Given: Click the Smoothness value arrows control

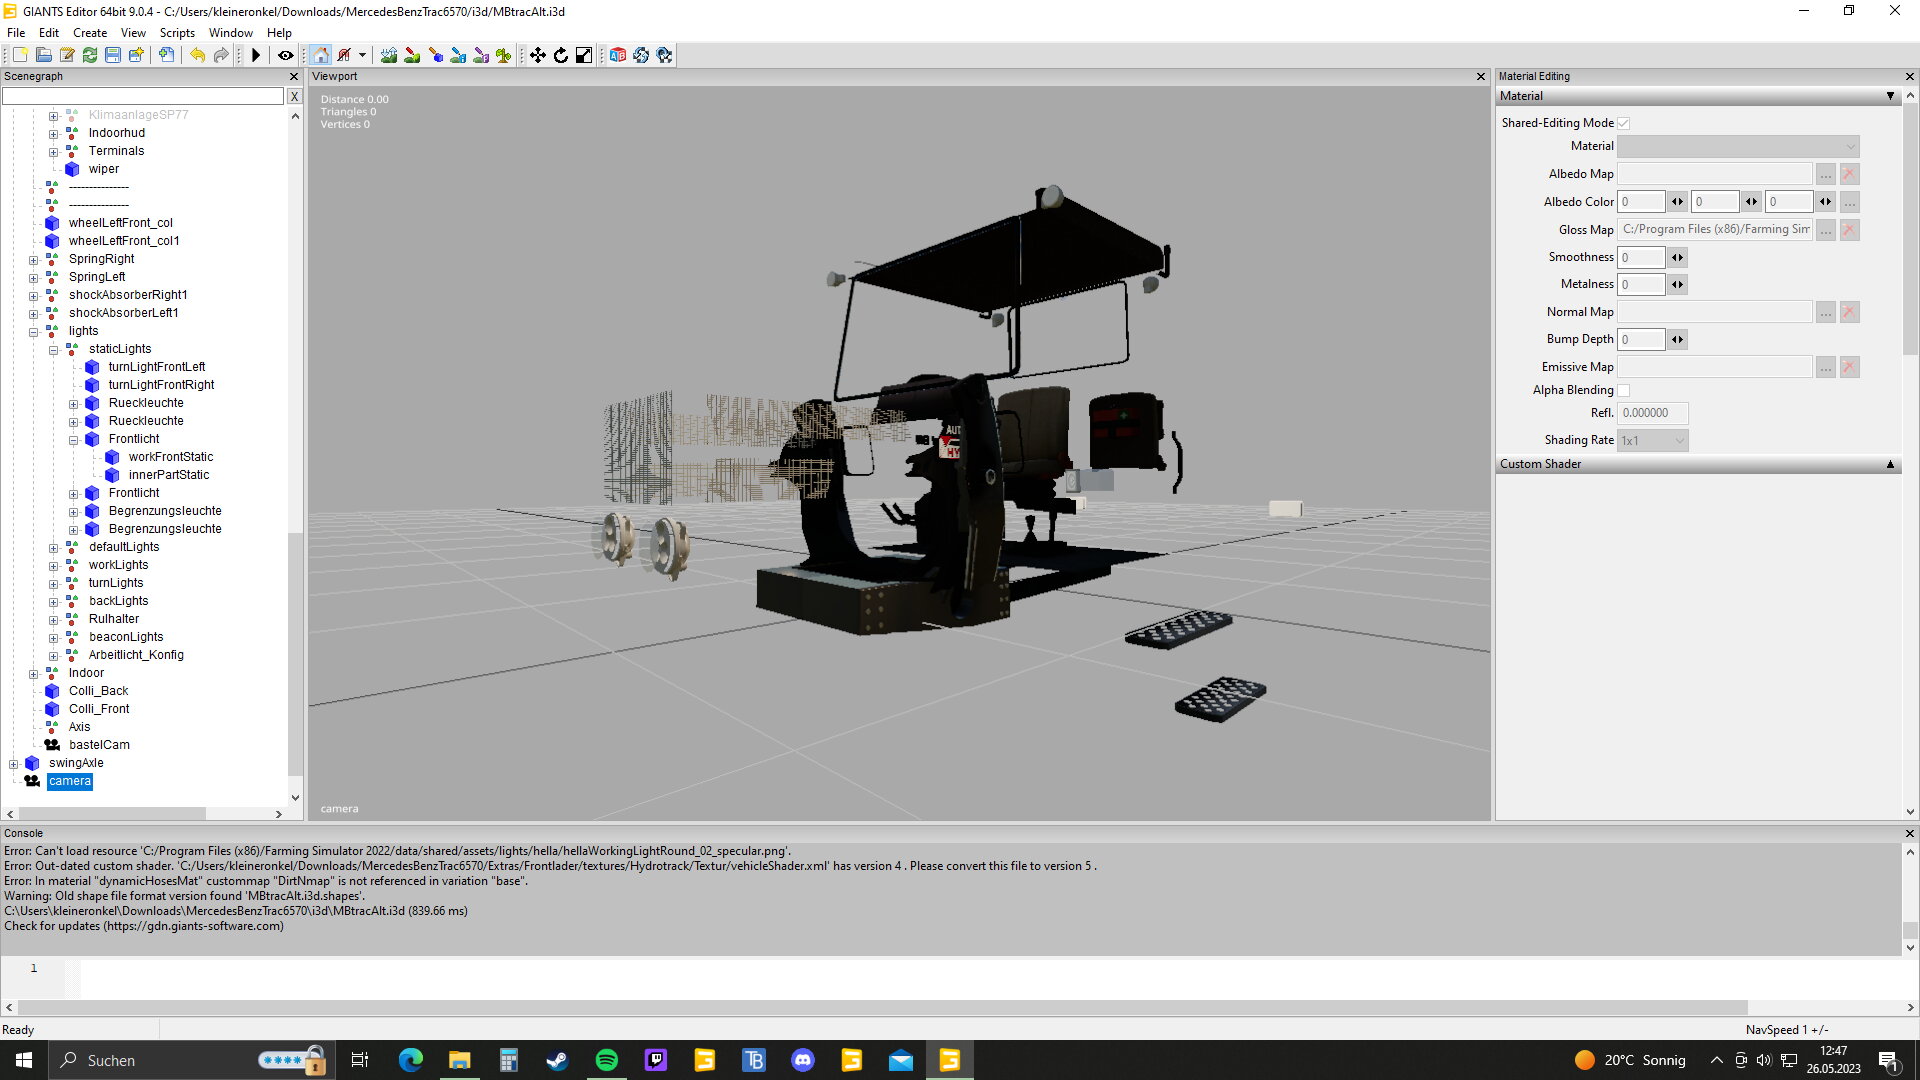Looking at the screenshot, I should 1677,257.
